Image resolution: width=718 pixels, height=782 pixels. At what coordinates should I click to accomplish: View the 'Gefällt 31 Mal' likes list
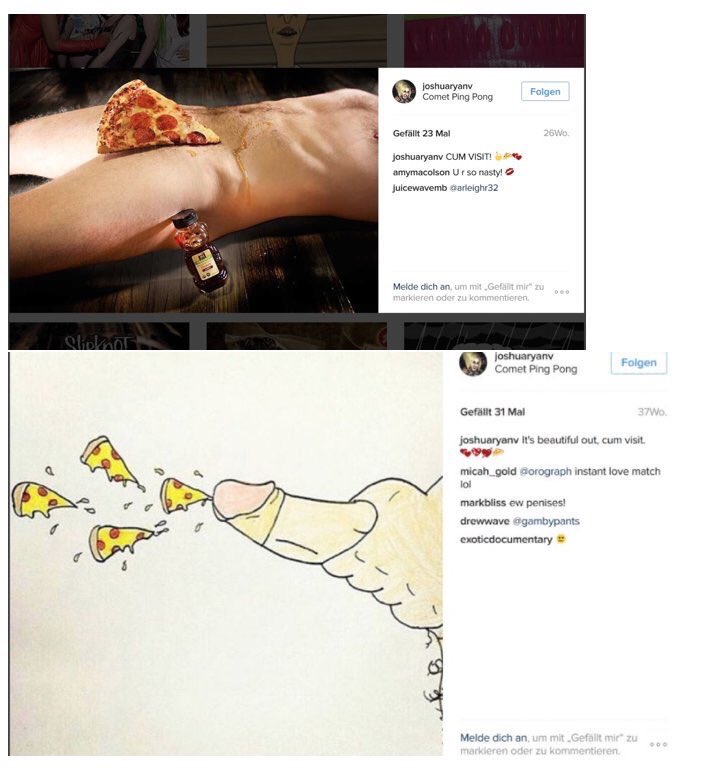point(492,412)
